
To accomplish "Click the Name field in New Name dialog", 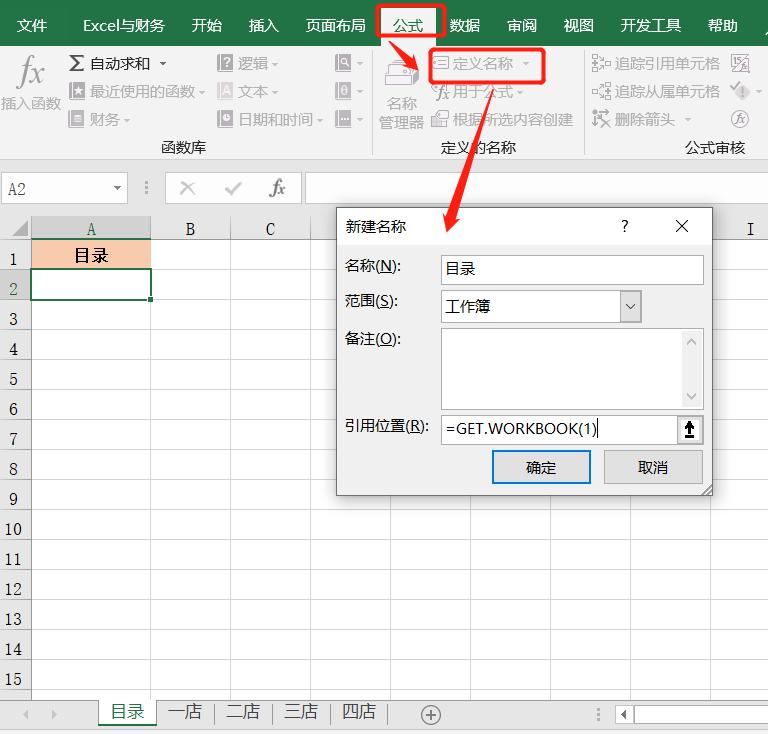I will coord(572,269).
